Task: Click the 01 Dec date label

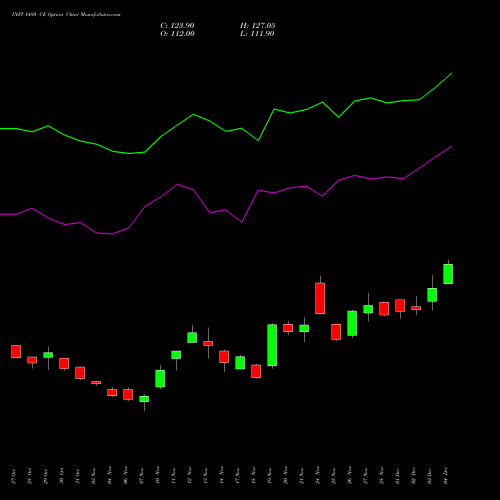Action: point(398,476)
